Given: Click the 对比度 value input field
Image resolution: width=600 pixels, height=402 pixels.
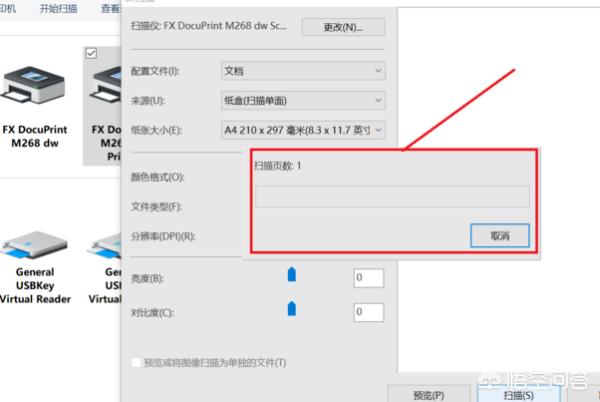Looking at the screenshot, I should tap(369, 313).
